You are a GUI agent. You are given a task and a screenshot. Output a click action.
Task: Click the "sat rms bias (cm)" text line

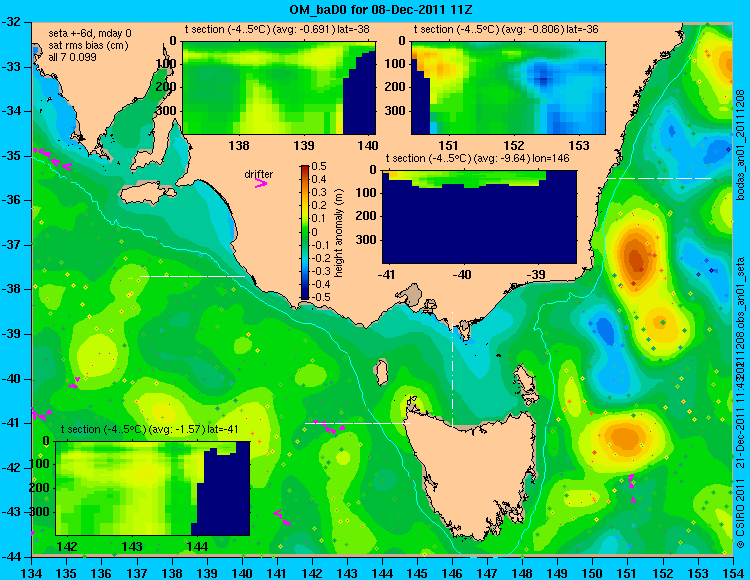tap(88, 46)
